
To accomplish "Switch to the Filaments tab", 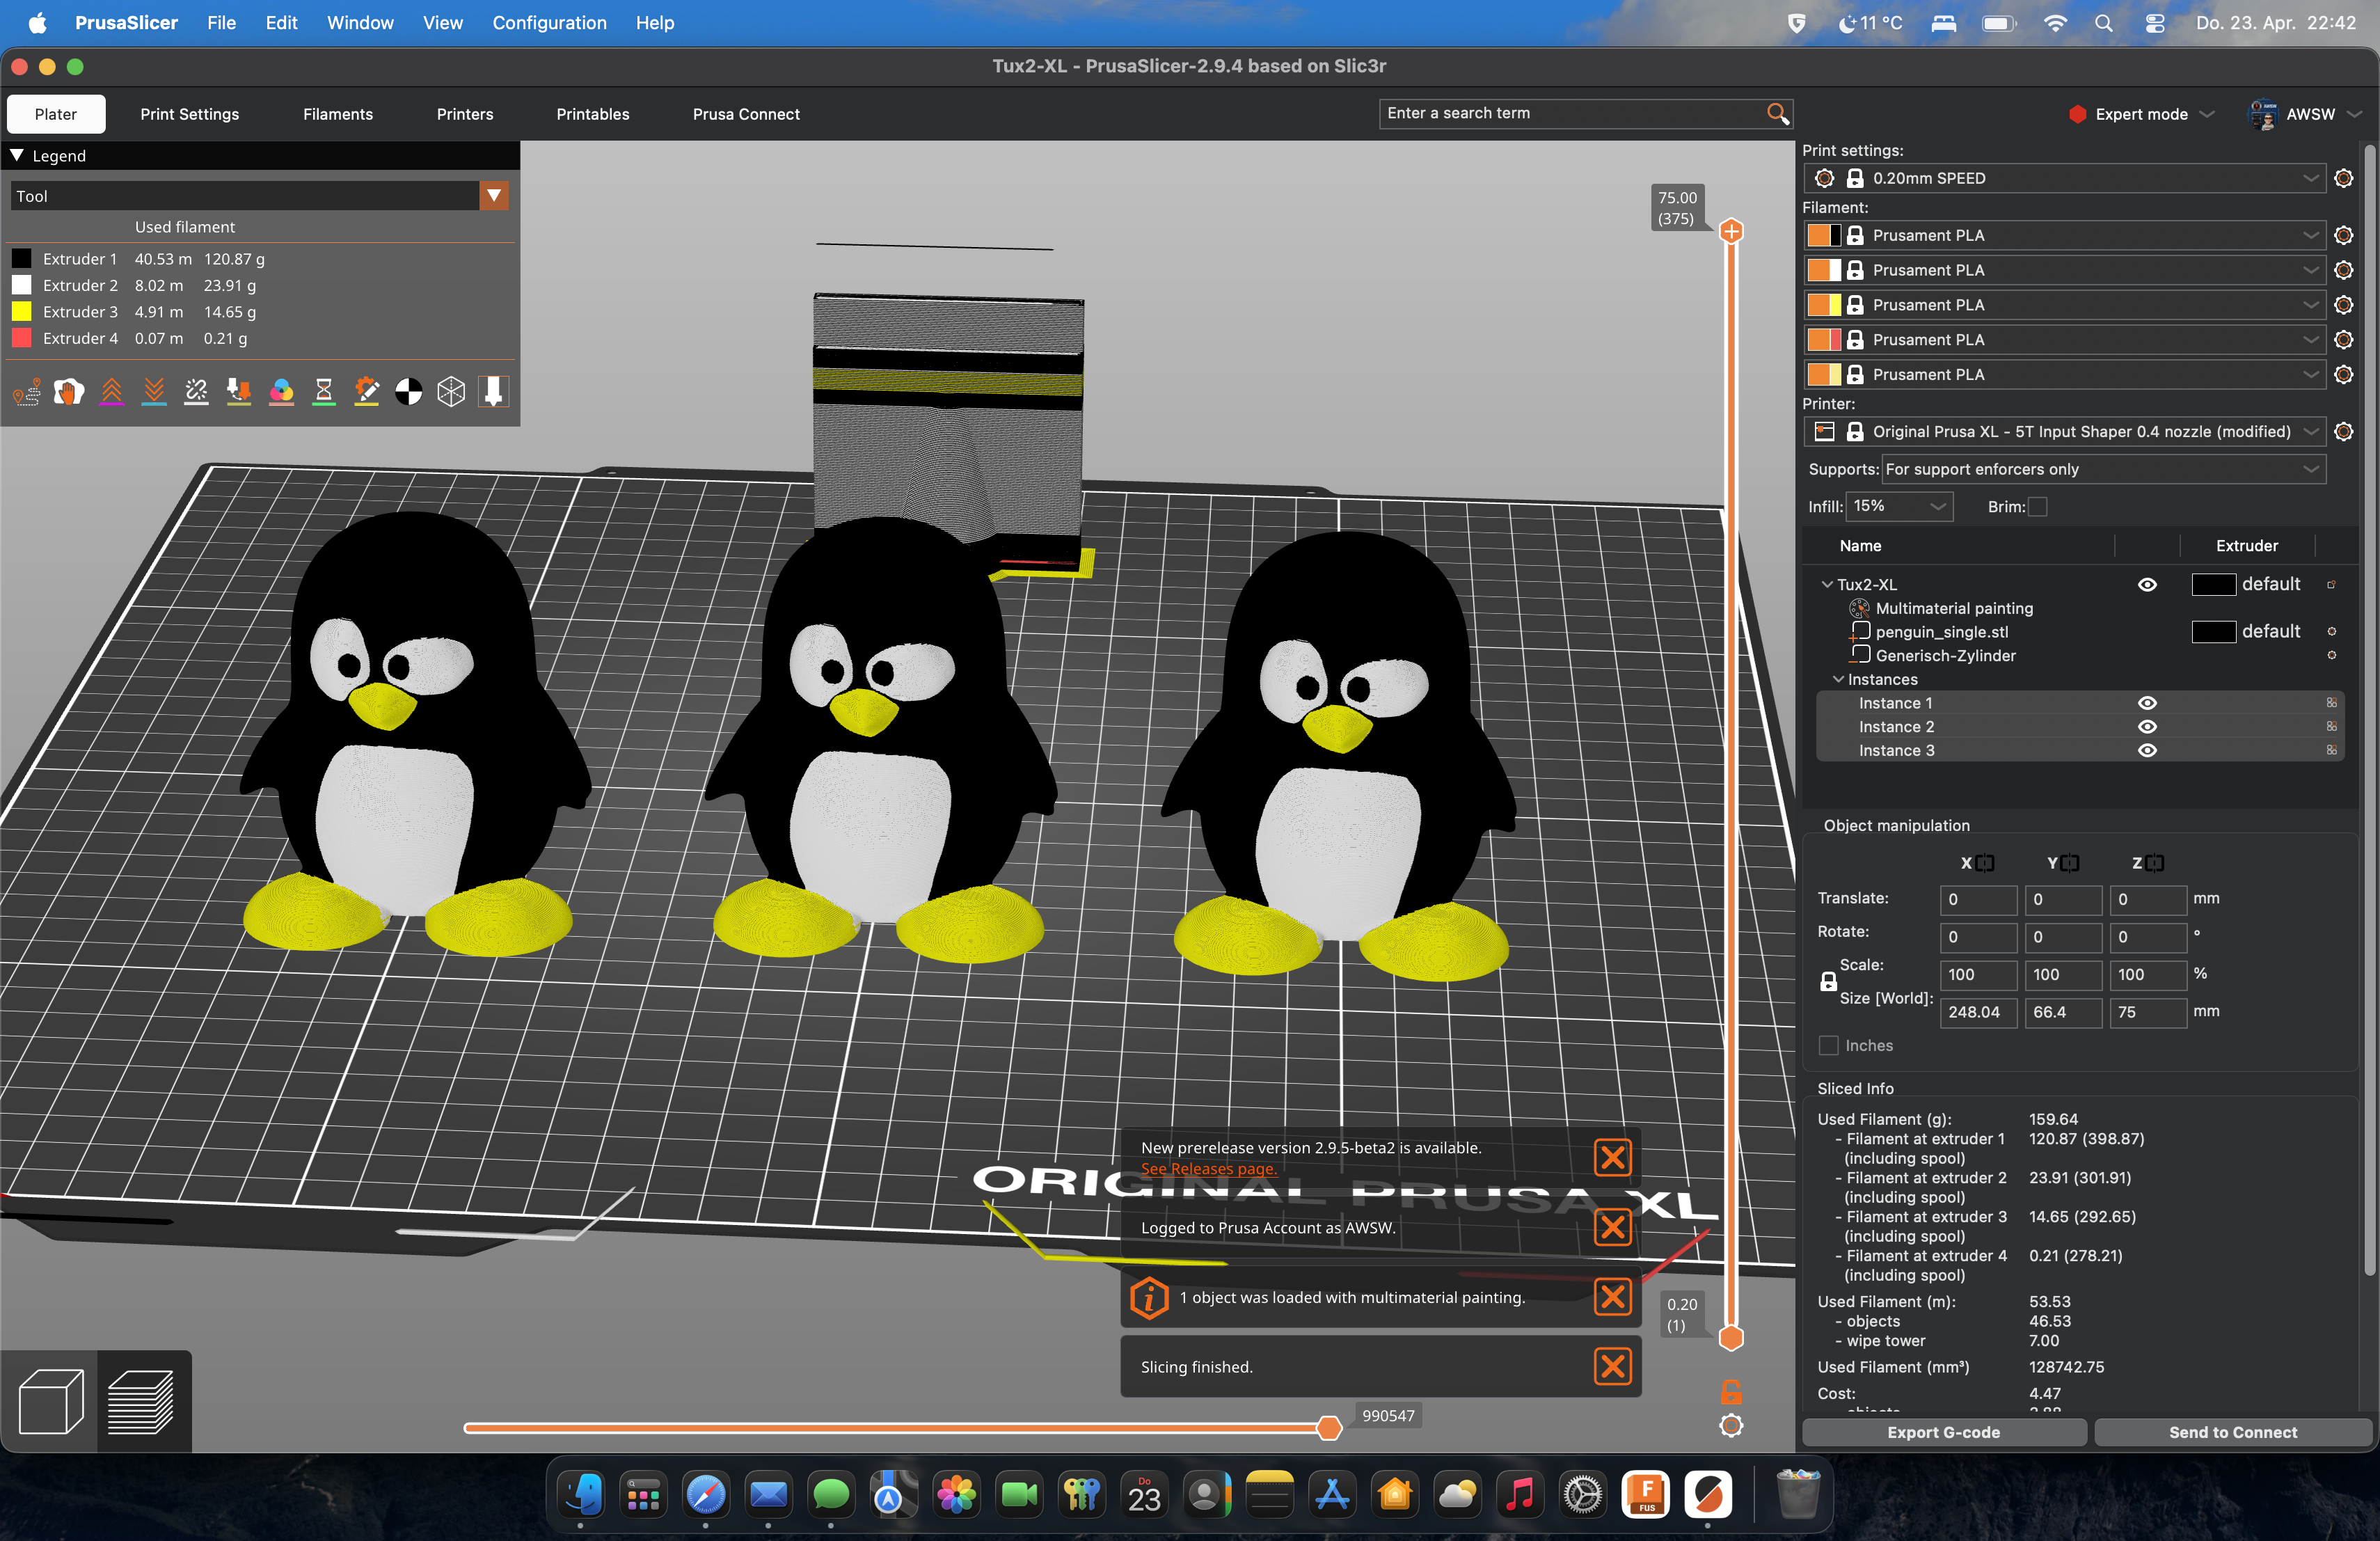I will pyautogui.click(x=338, y=115).
